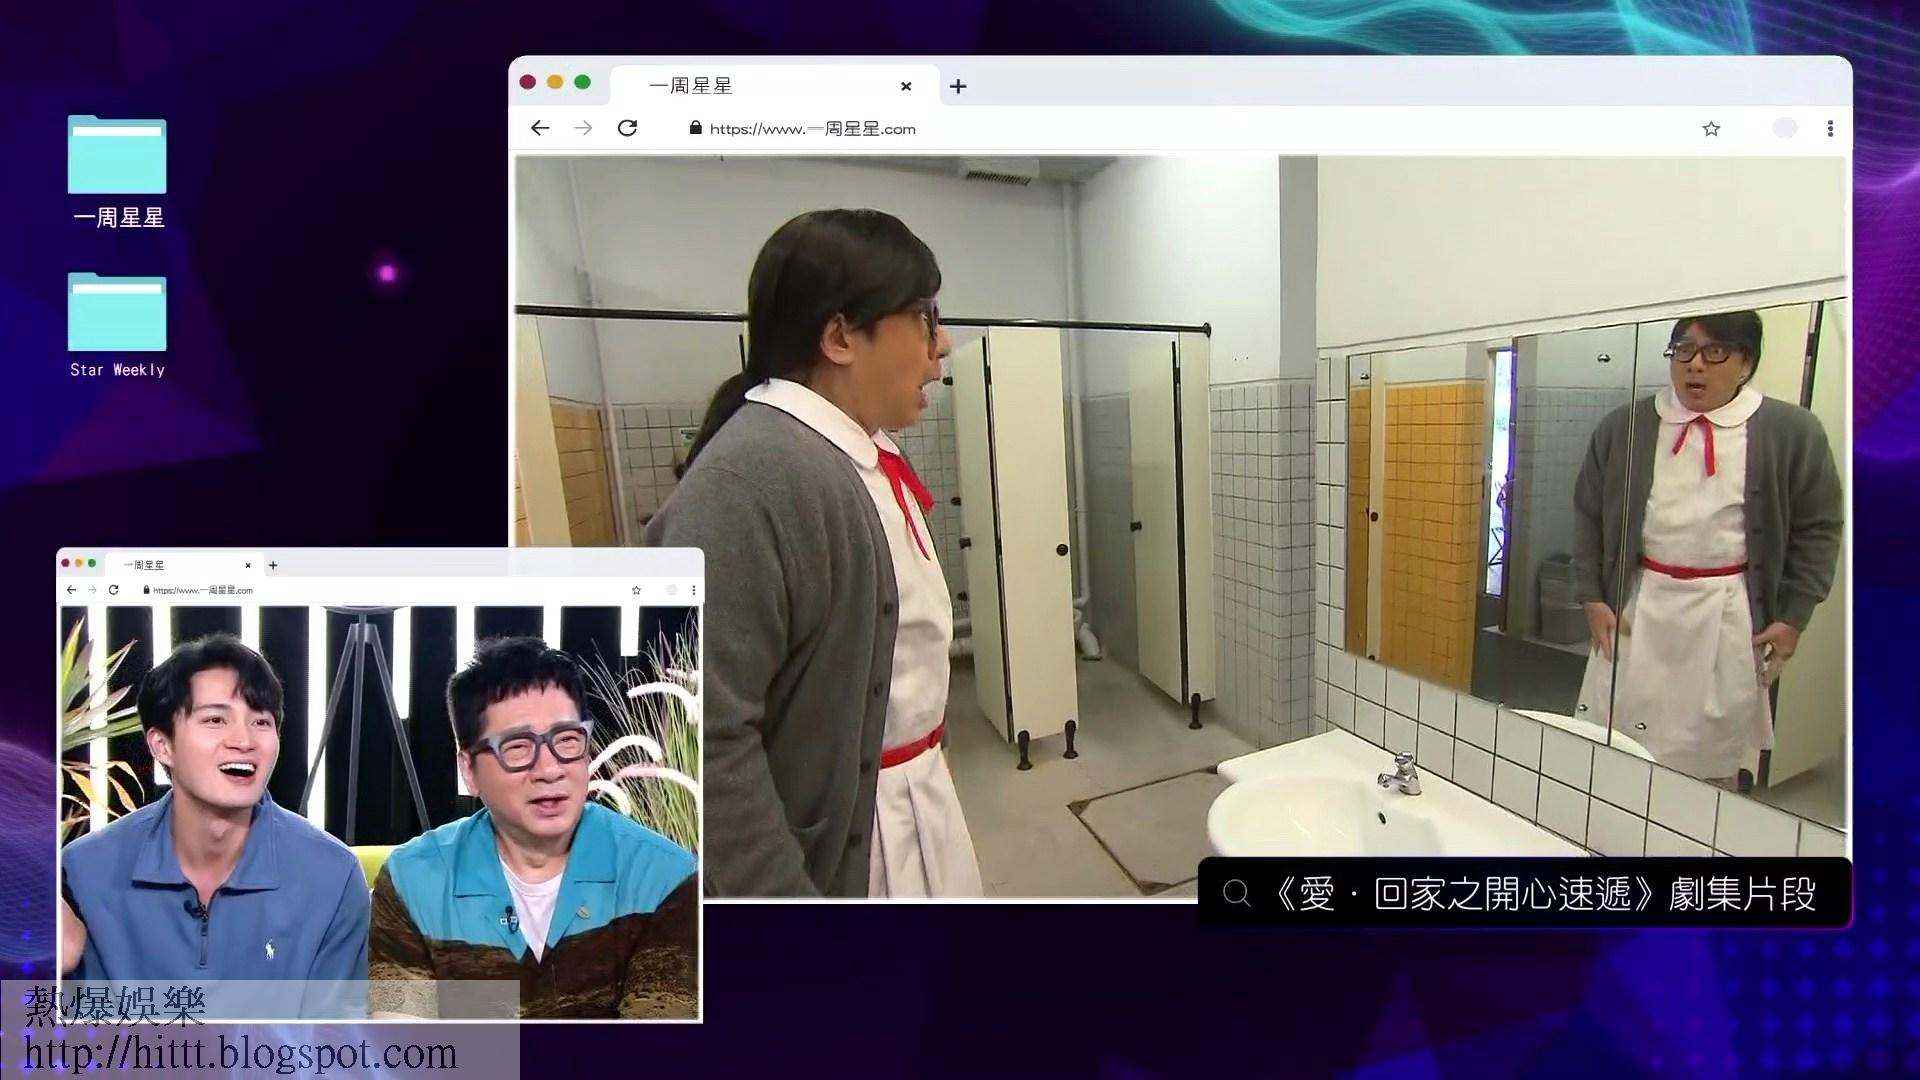Open the three-dot menu in the small browser
Screen dimensions: 1920x1080
pos(694,590)
